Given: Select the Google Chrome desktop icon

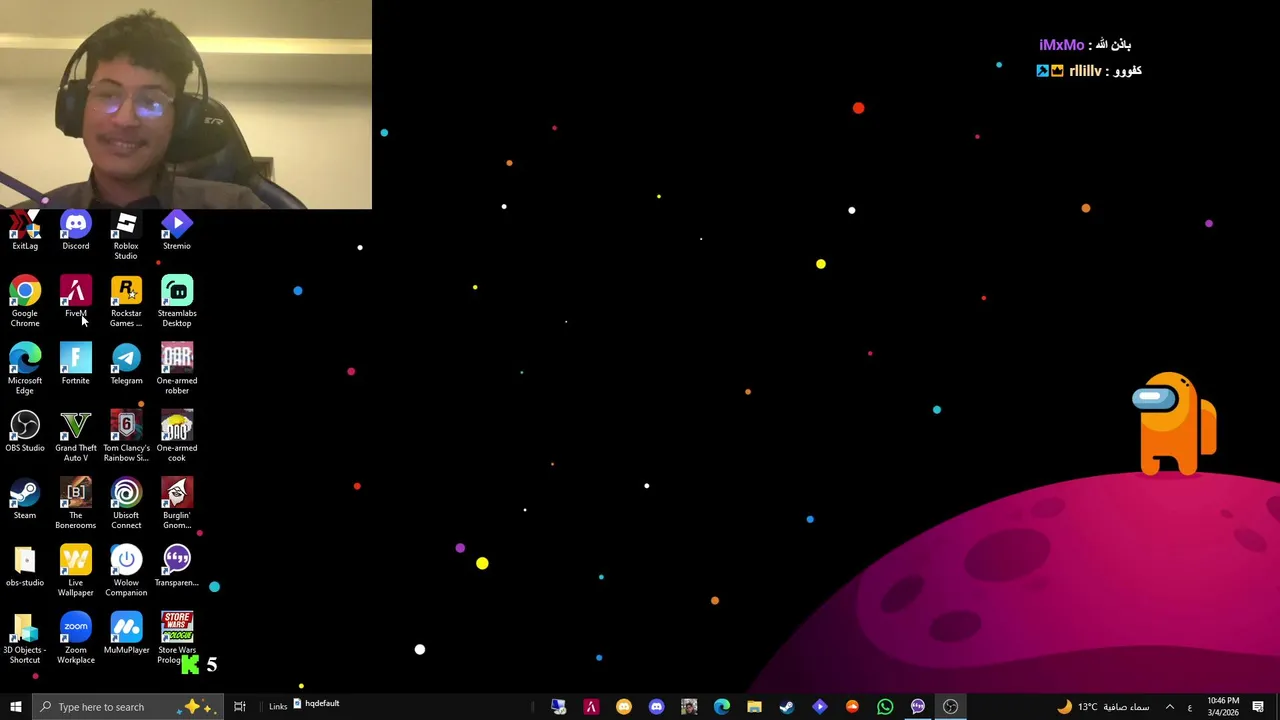Looking at the screenshot, I should [25, 302].
